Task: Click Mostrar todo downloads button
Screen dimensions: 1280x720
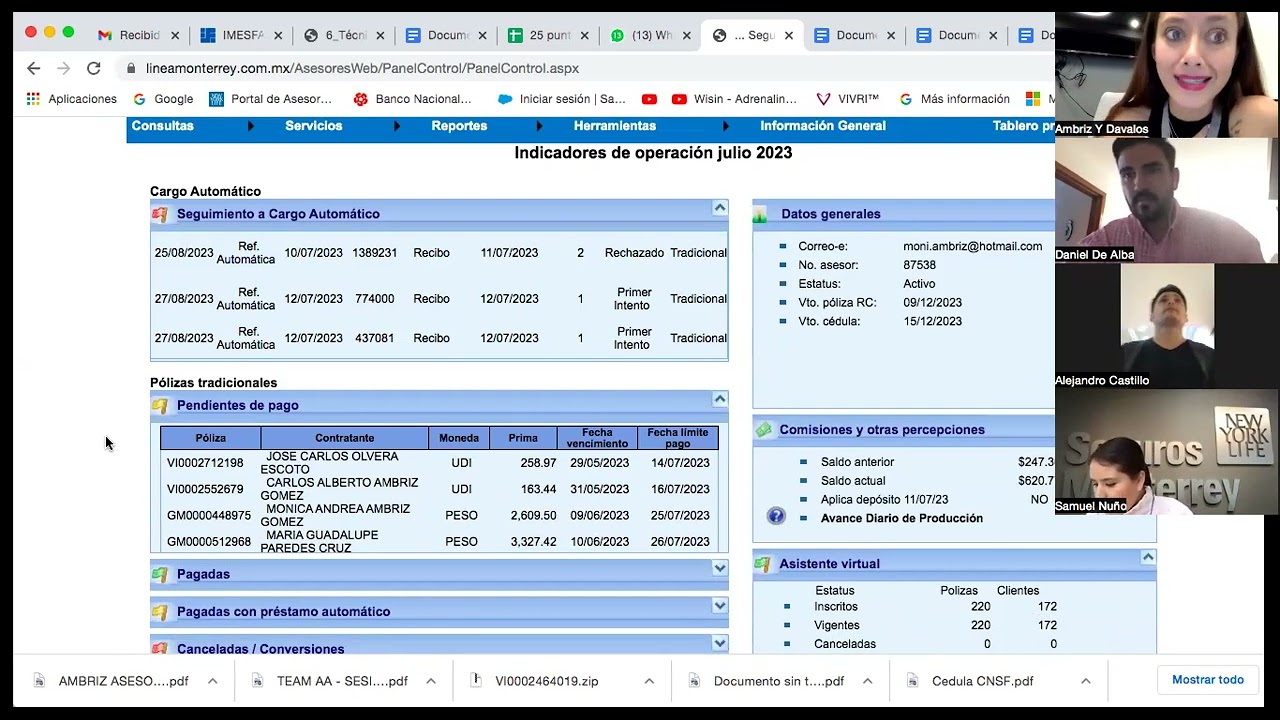Action: [x=1208, y=680]
